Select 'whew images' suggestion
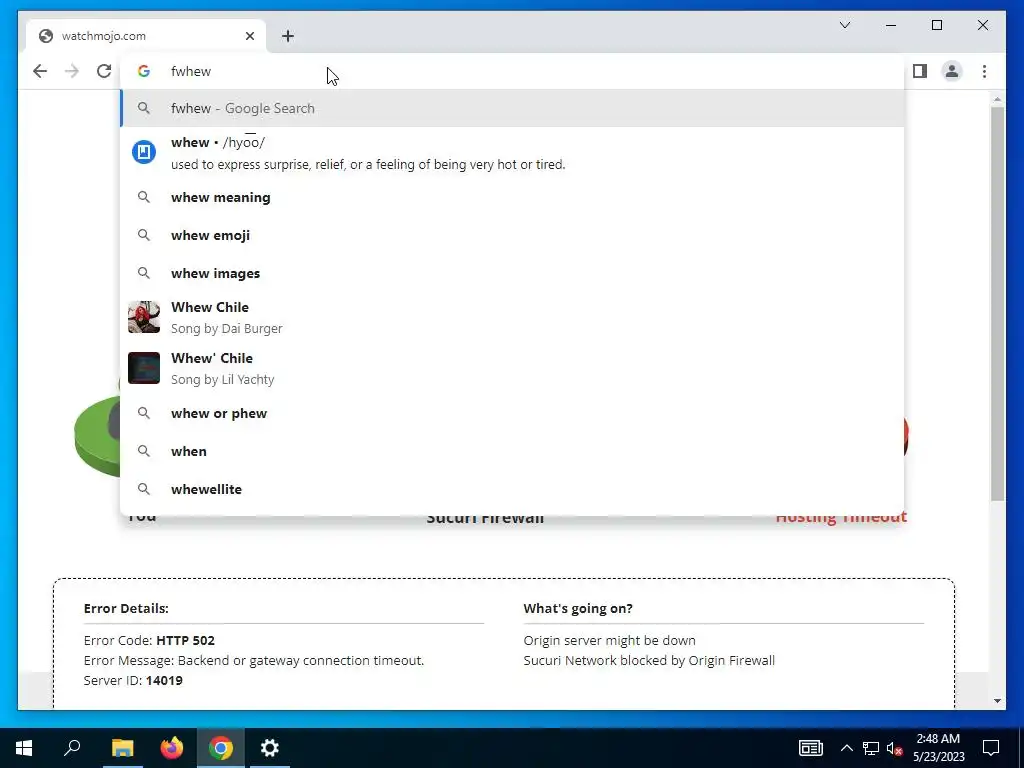The width and height of the screenshot is (1024, 768). (x=513, y=273)
